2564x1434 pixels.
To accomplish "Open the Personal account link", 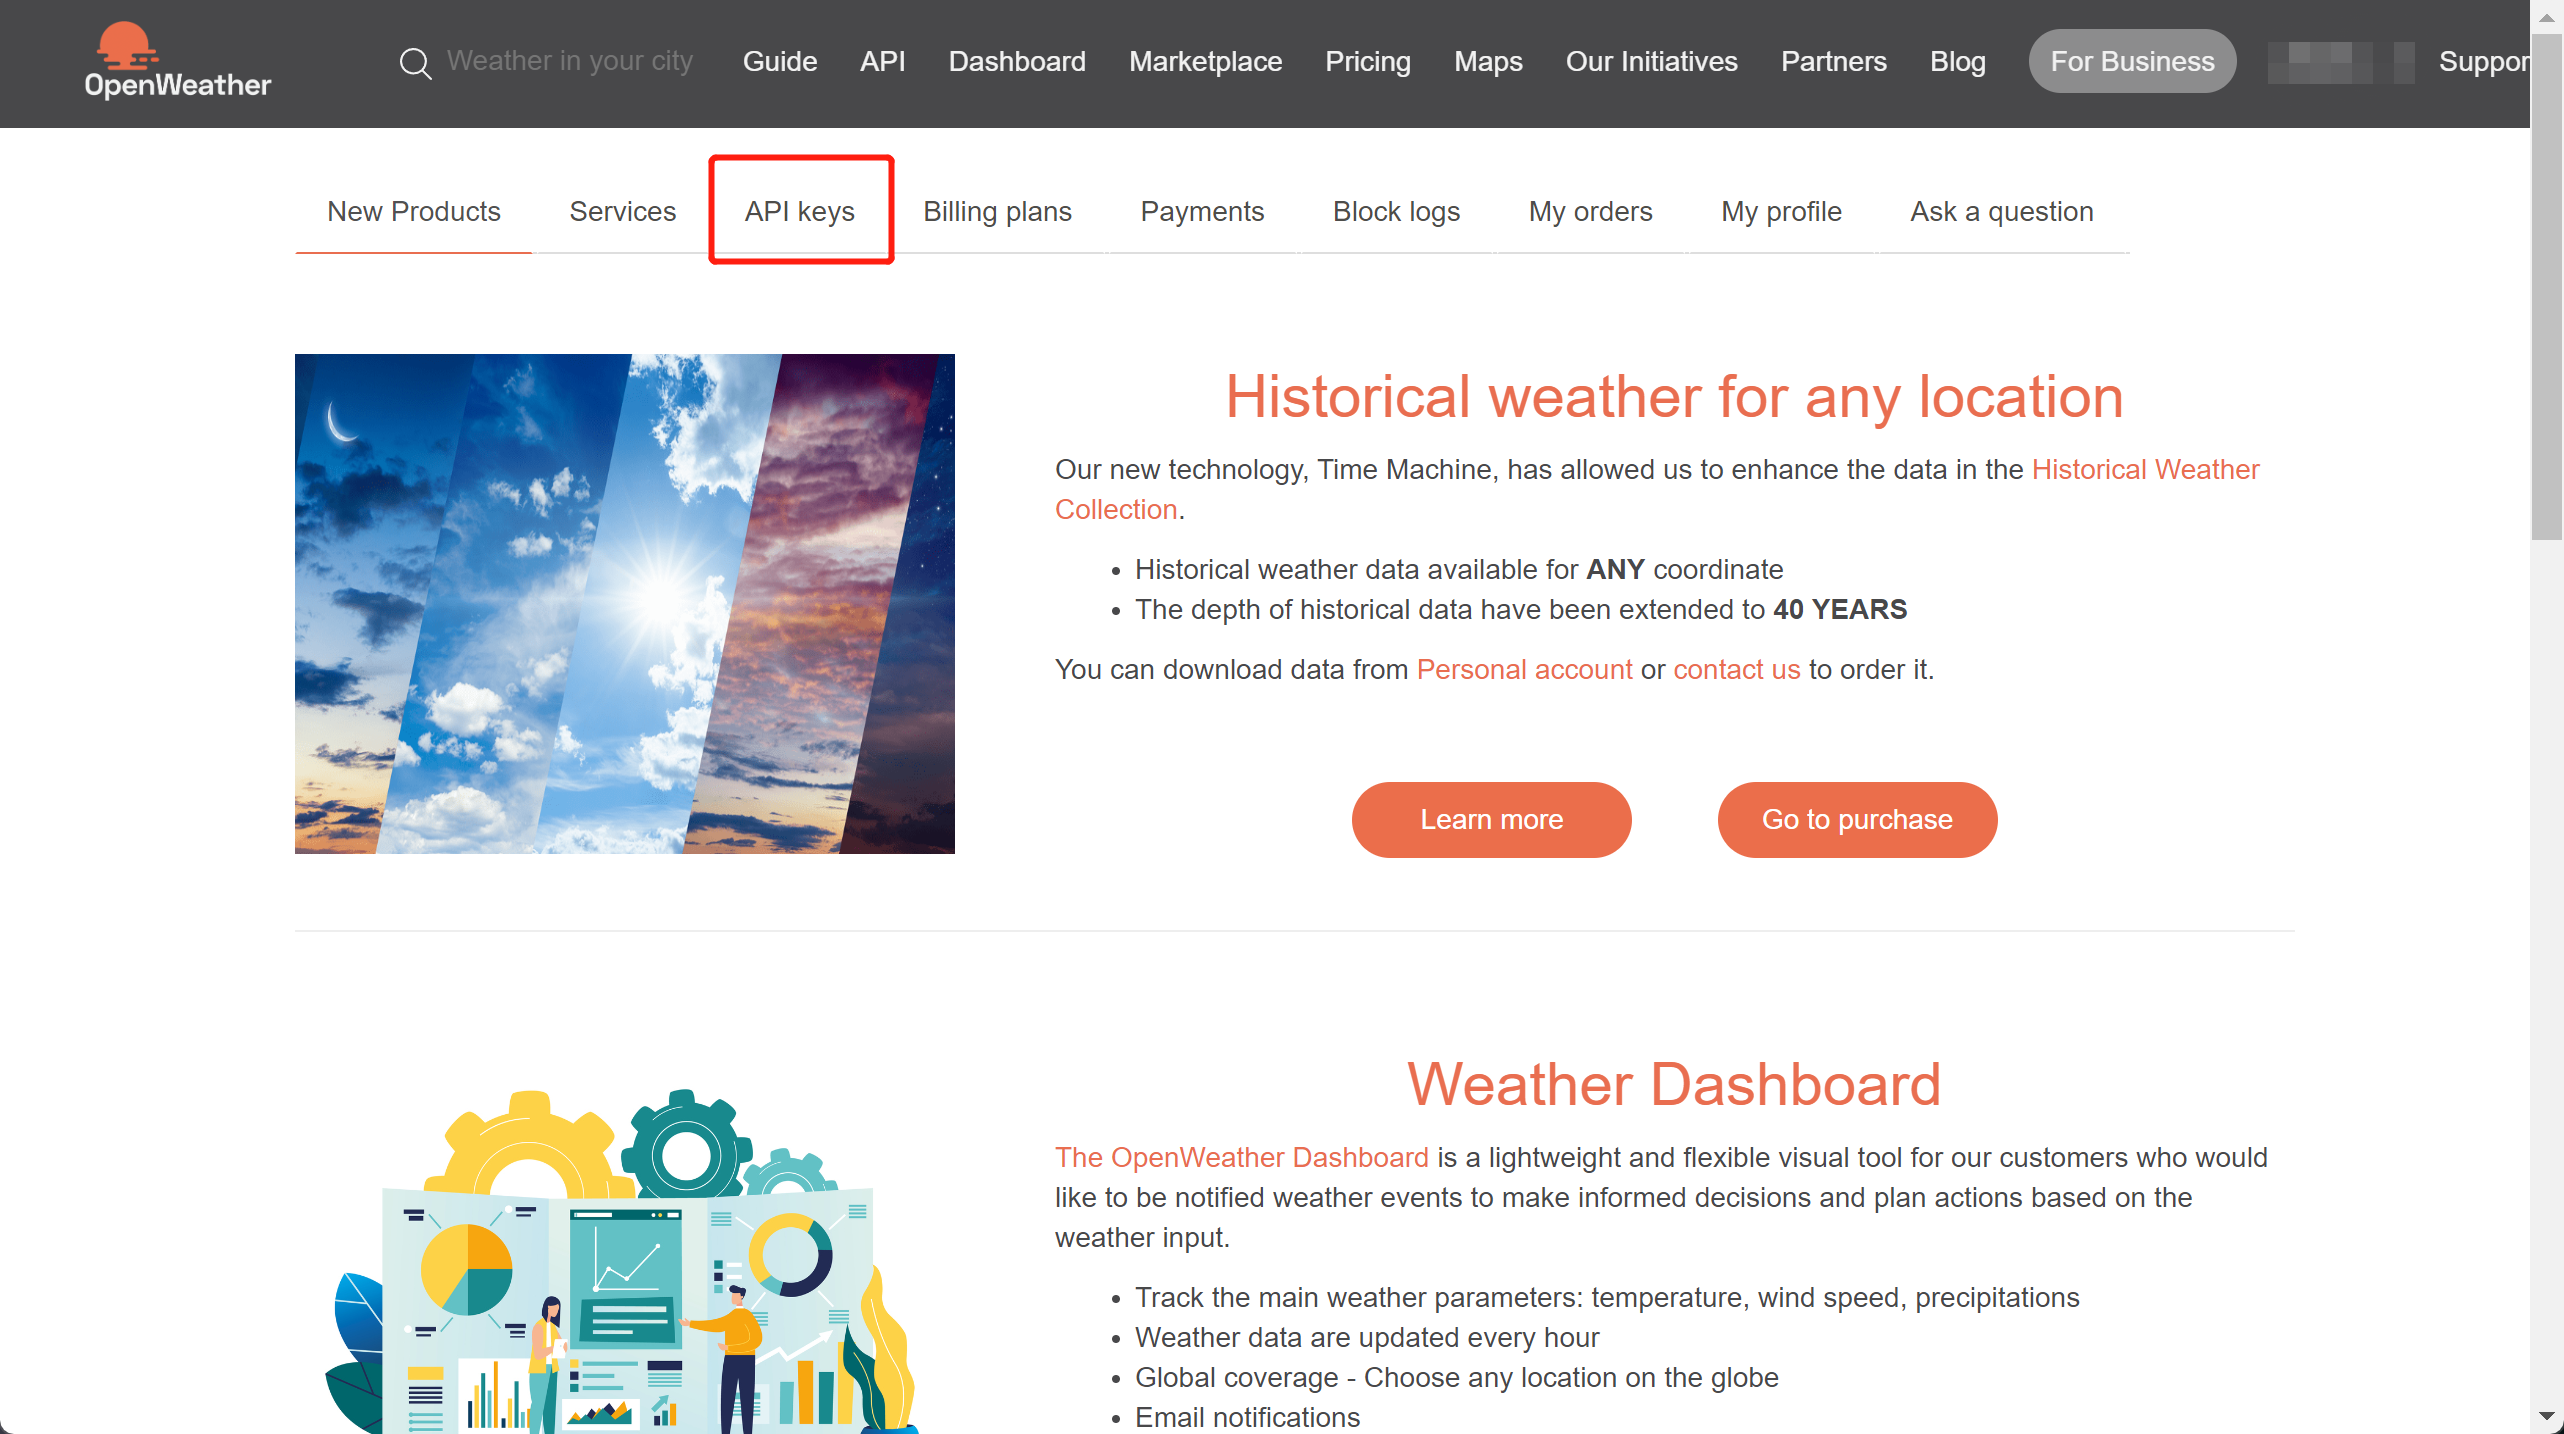I will (1524, 669).
